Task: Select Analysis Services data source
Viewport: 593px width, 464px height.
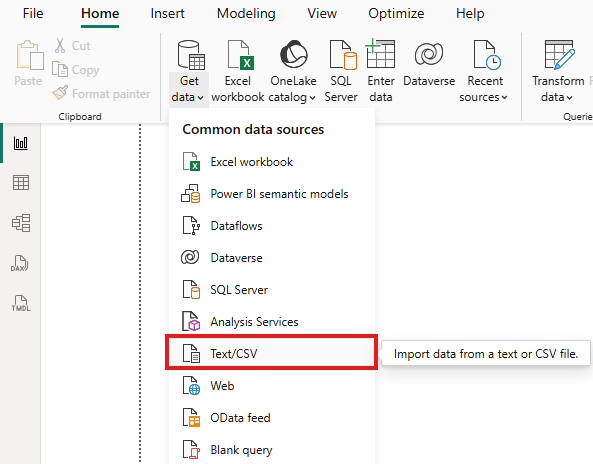Action: click(271, 322)
